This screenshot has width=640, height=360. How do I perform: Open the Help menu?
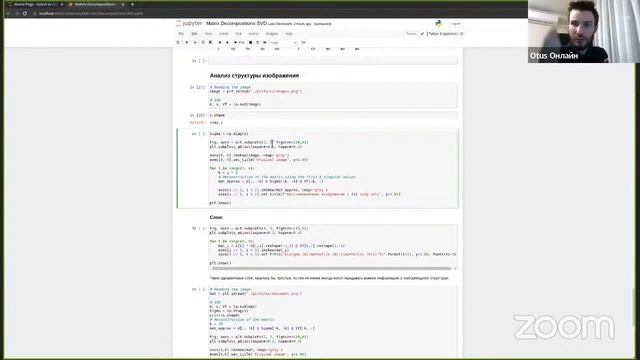click(x=289, y=34)
